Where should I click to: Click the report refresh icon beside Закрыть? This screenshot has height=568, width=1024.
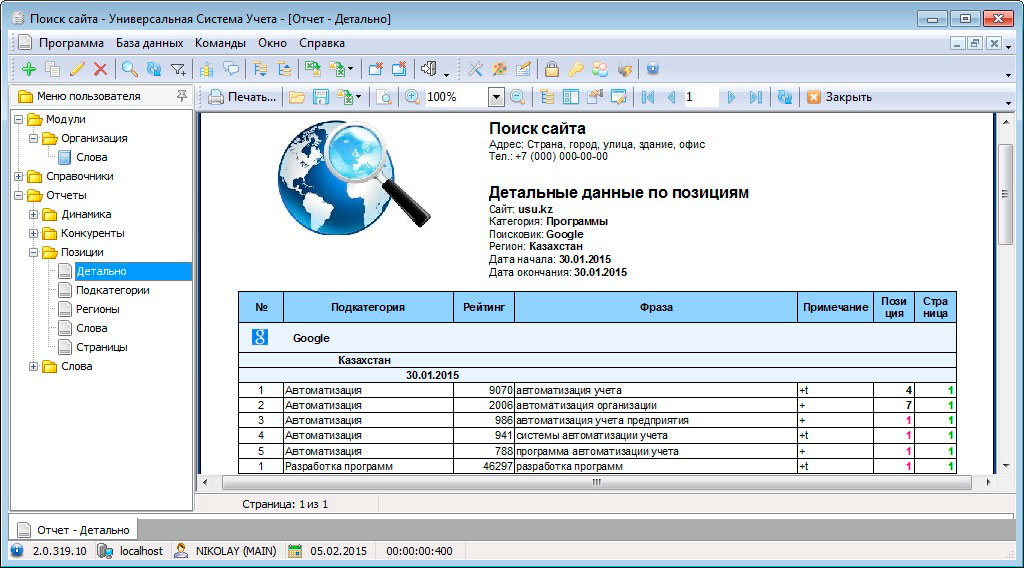pyautogui.click(x=785, y=97)
